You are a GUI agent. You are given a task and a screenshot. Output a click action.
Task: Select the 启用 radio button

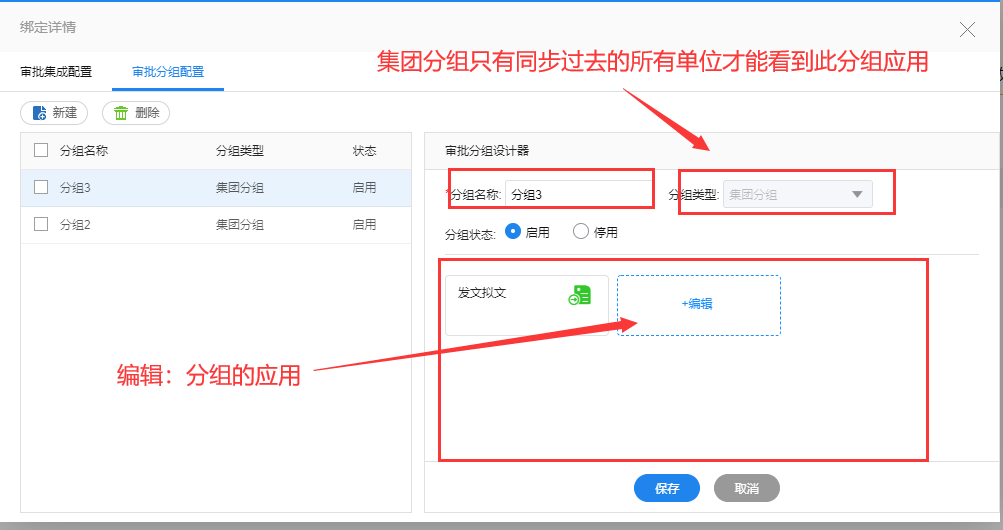(x=512, y=231)
